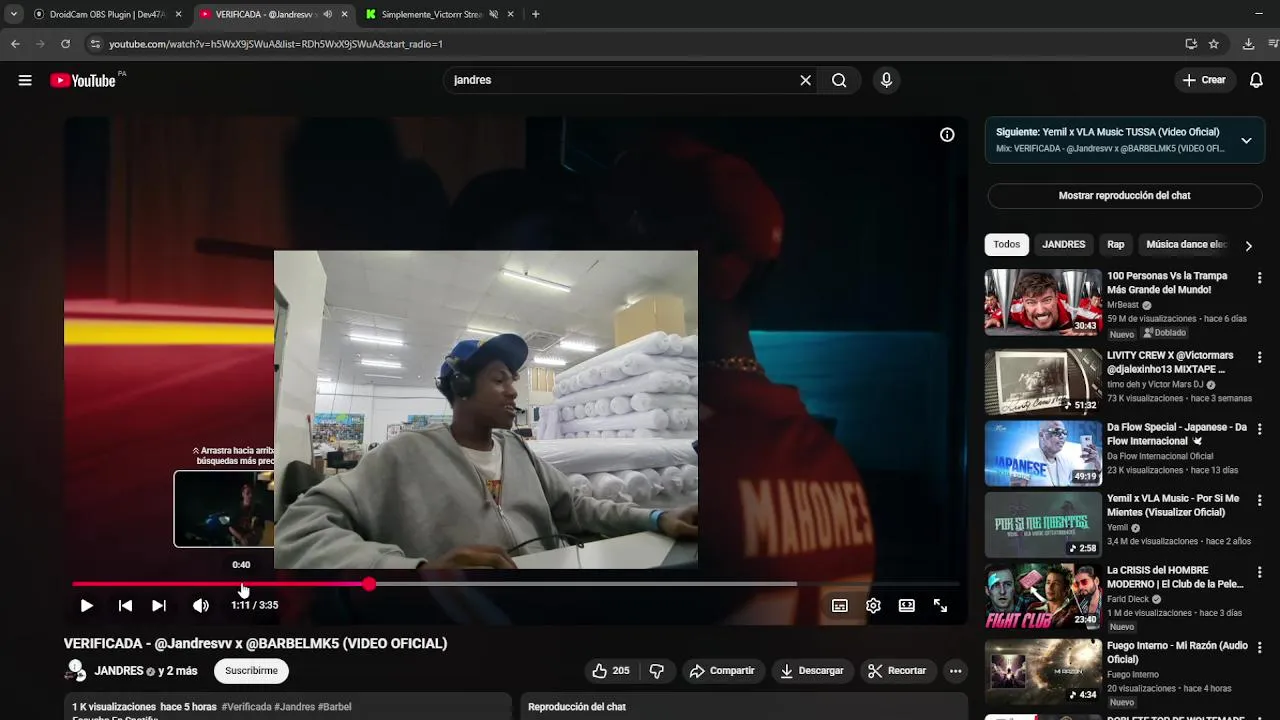Select the Música dance filter chip
The image size is (1280, 720).
tap(1186, 245)
